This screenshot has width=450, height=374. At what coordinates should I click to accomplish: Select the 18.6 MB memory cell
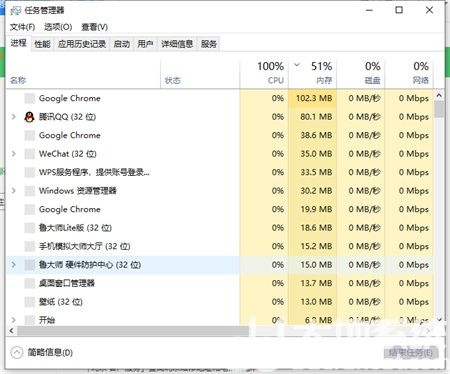click(x=313, y=228)
